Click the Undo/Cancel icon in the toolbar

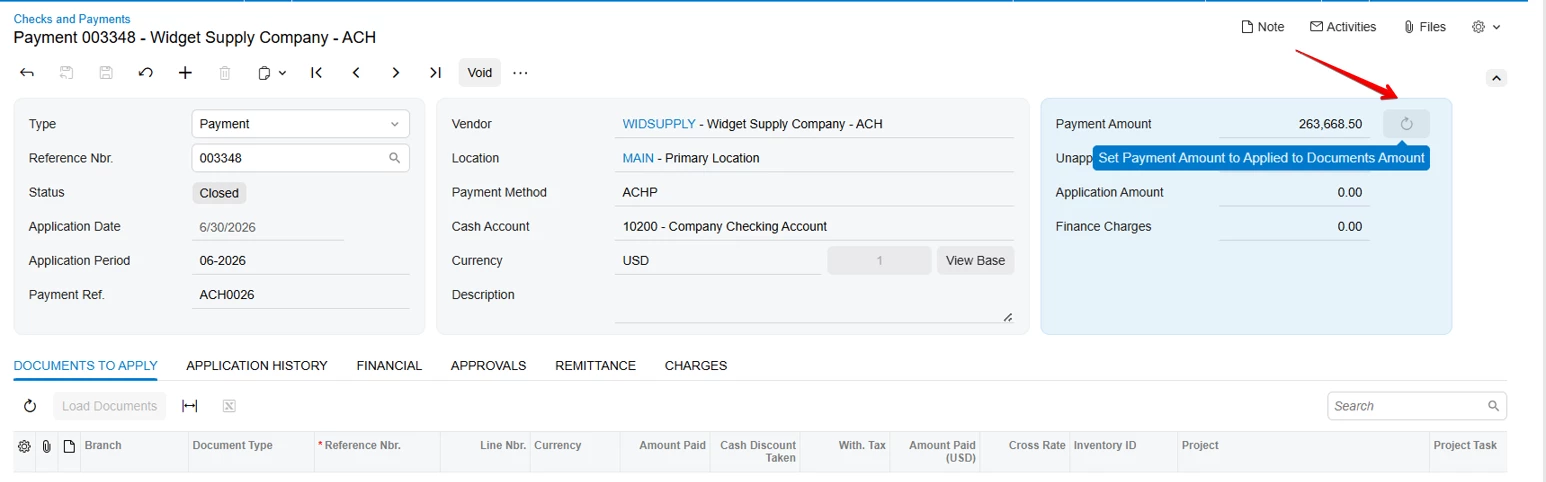click(145, 73)
